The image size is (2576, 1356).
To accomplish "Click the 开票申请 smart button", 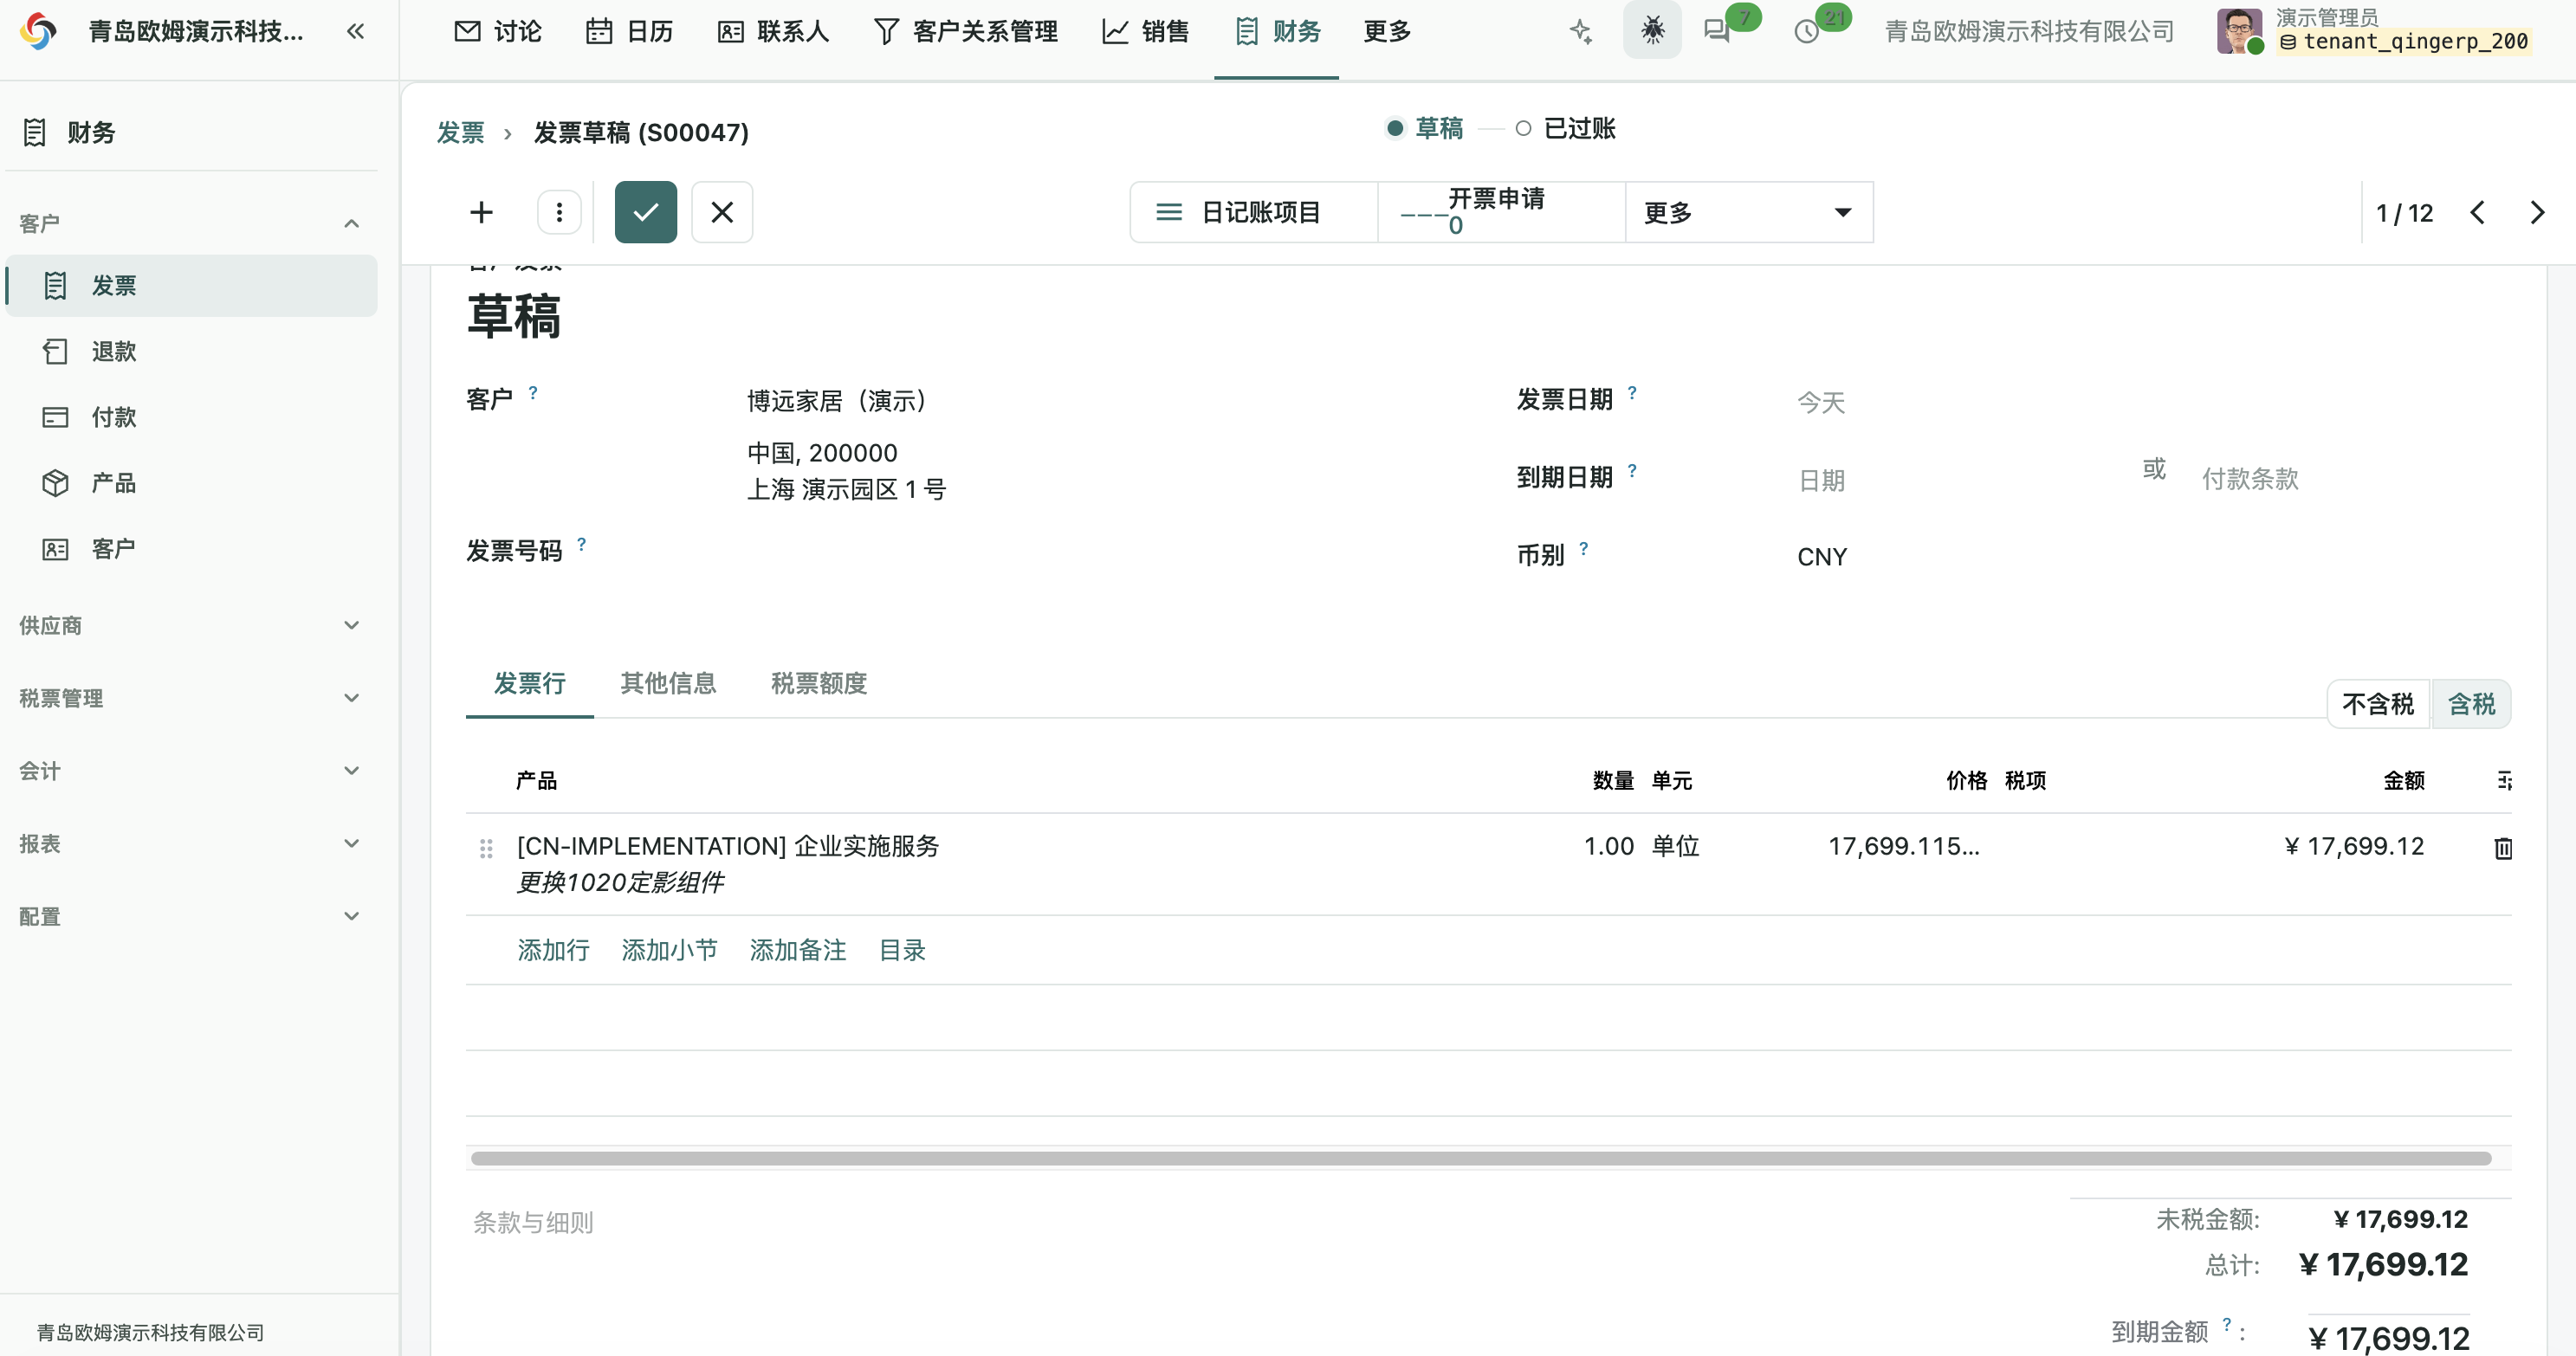I will click(x=1501, y=212).
